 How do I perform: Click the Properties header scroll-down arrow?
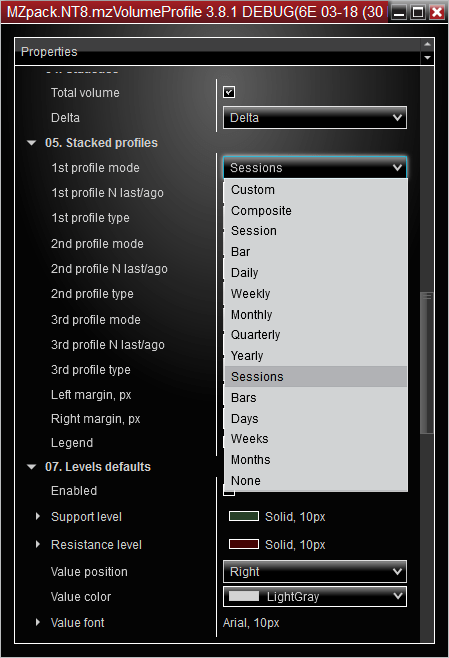pyautogui.click(x=427, y=58)
